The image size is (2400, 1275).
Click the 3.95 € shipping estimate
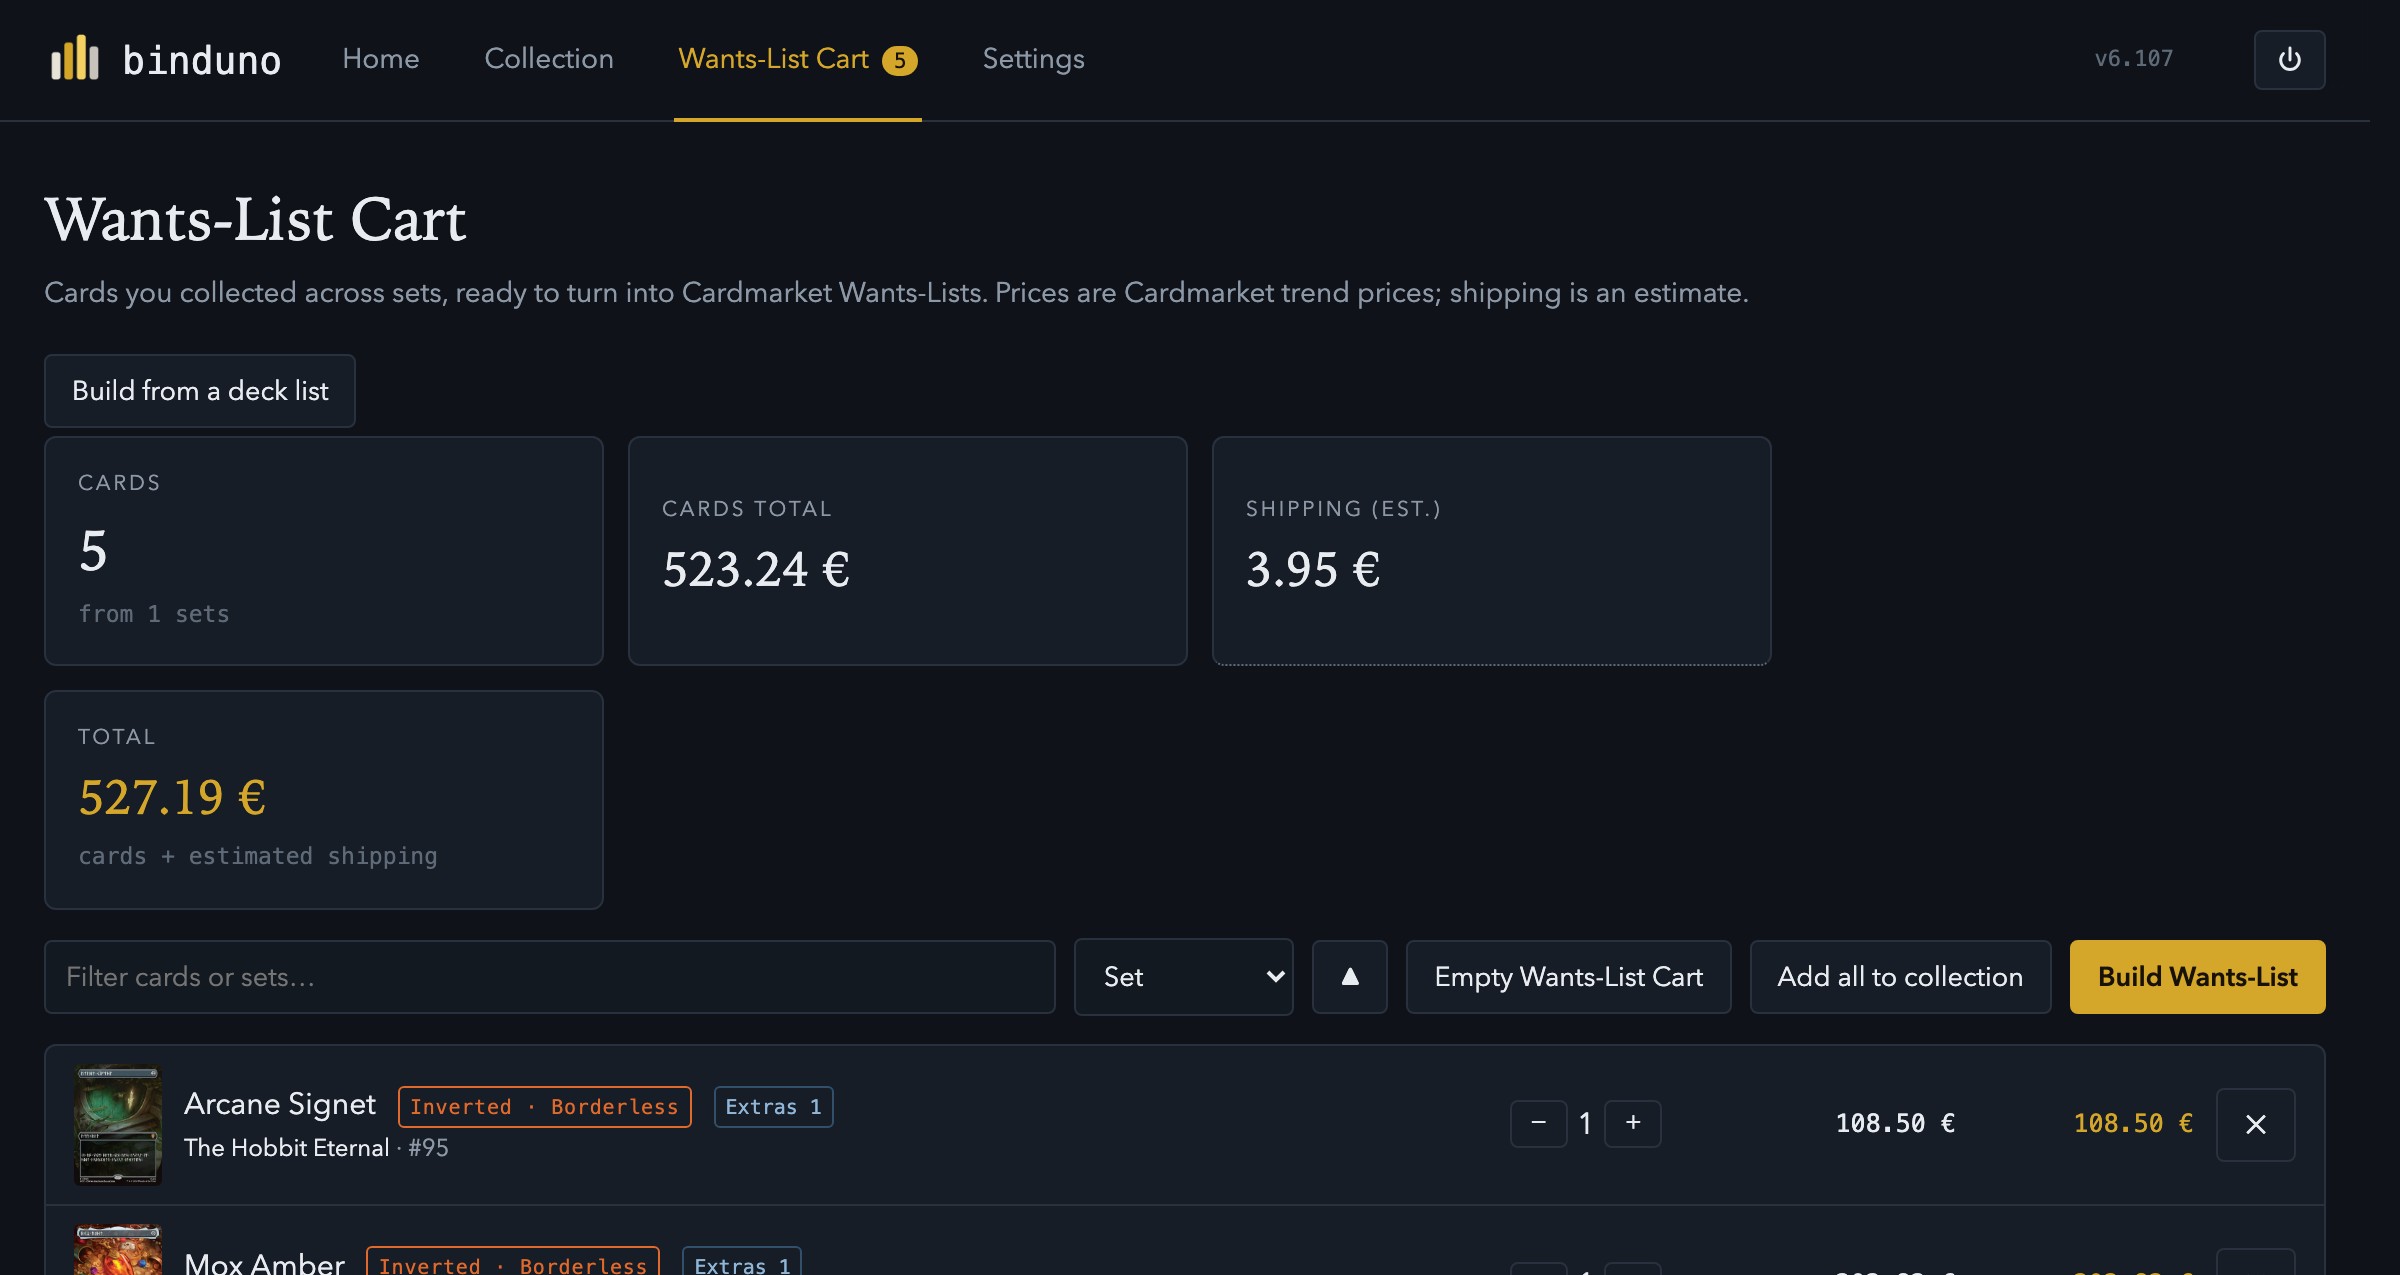1313,570
